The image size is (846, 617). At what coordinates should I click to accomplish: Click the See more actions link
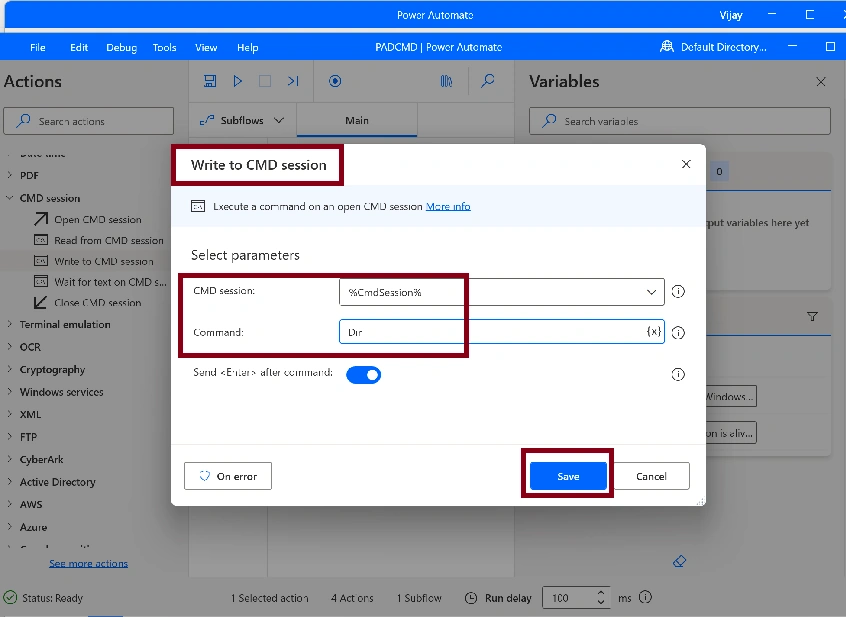tap(88, 563)
